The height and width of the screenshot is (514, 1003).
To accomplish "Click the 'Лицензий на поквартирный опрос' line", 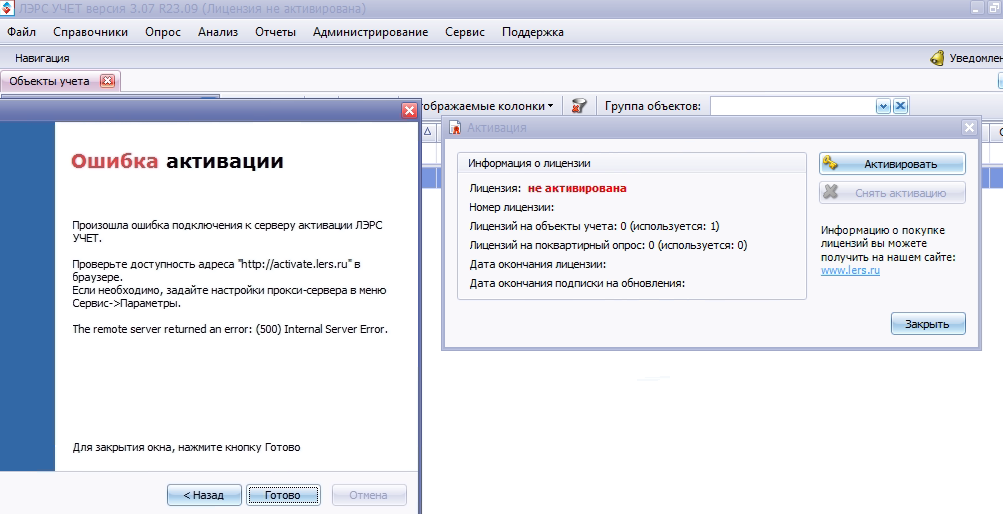I will click(608, 245).
